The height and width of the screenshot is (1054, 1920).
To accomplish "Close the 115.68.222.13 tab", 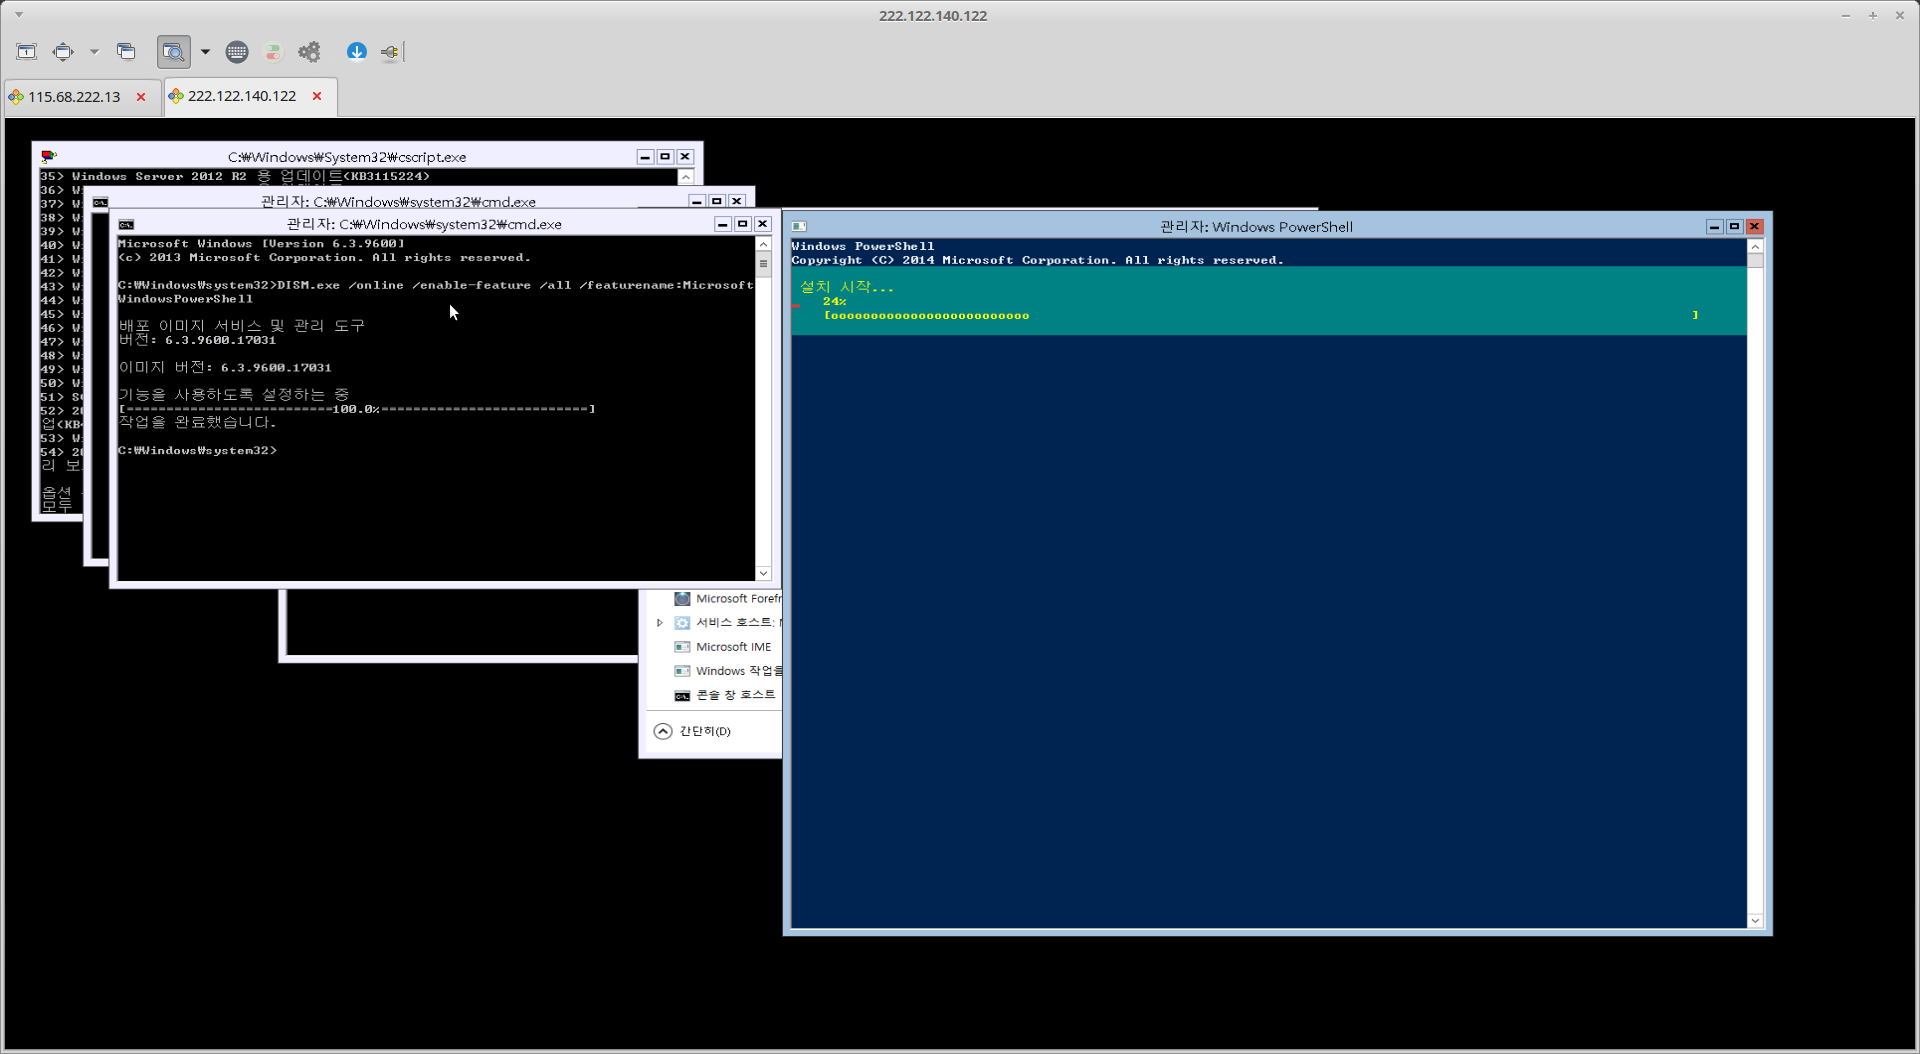I will pos(141,97).
